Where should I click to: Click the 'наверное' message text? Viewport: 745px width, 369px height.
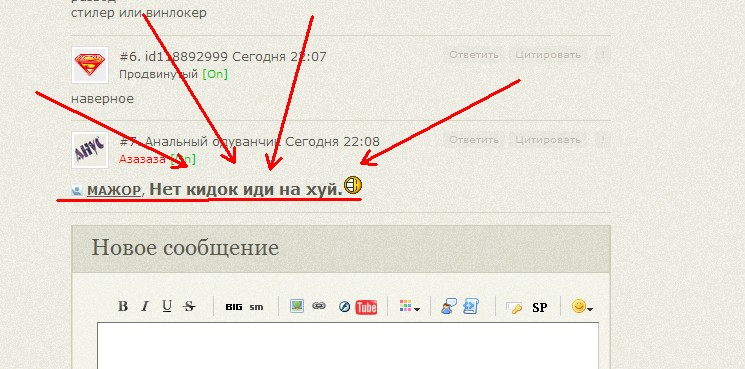pyautogui.click(x=102, y=99)
